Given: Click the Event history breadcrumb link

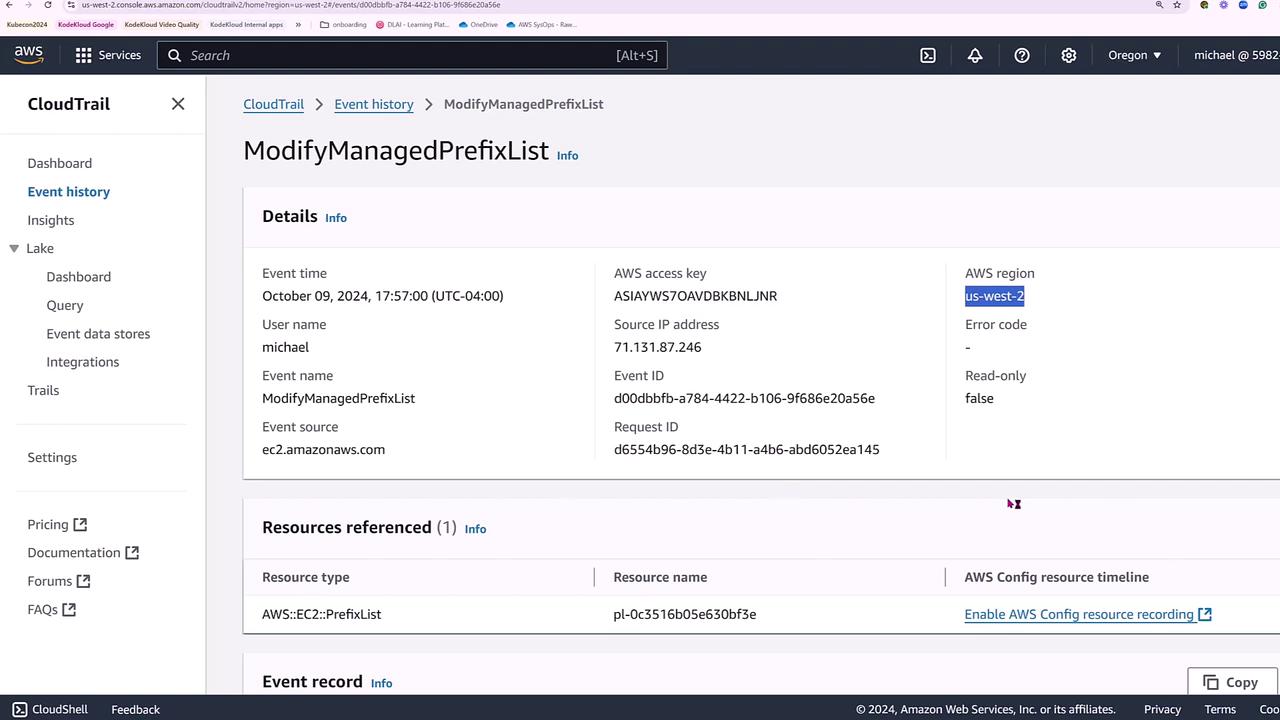Looking at the screenshot, I should coord(374,104).
